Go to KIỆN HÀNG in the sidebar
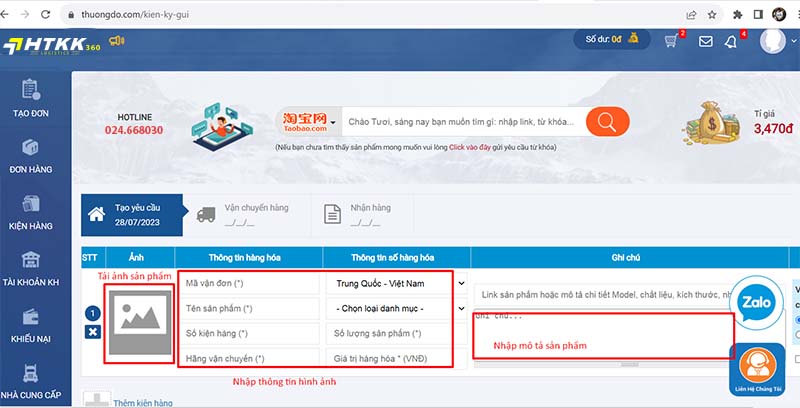 [x=31, y=212]
